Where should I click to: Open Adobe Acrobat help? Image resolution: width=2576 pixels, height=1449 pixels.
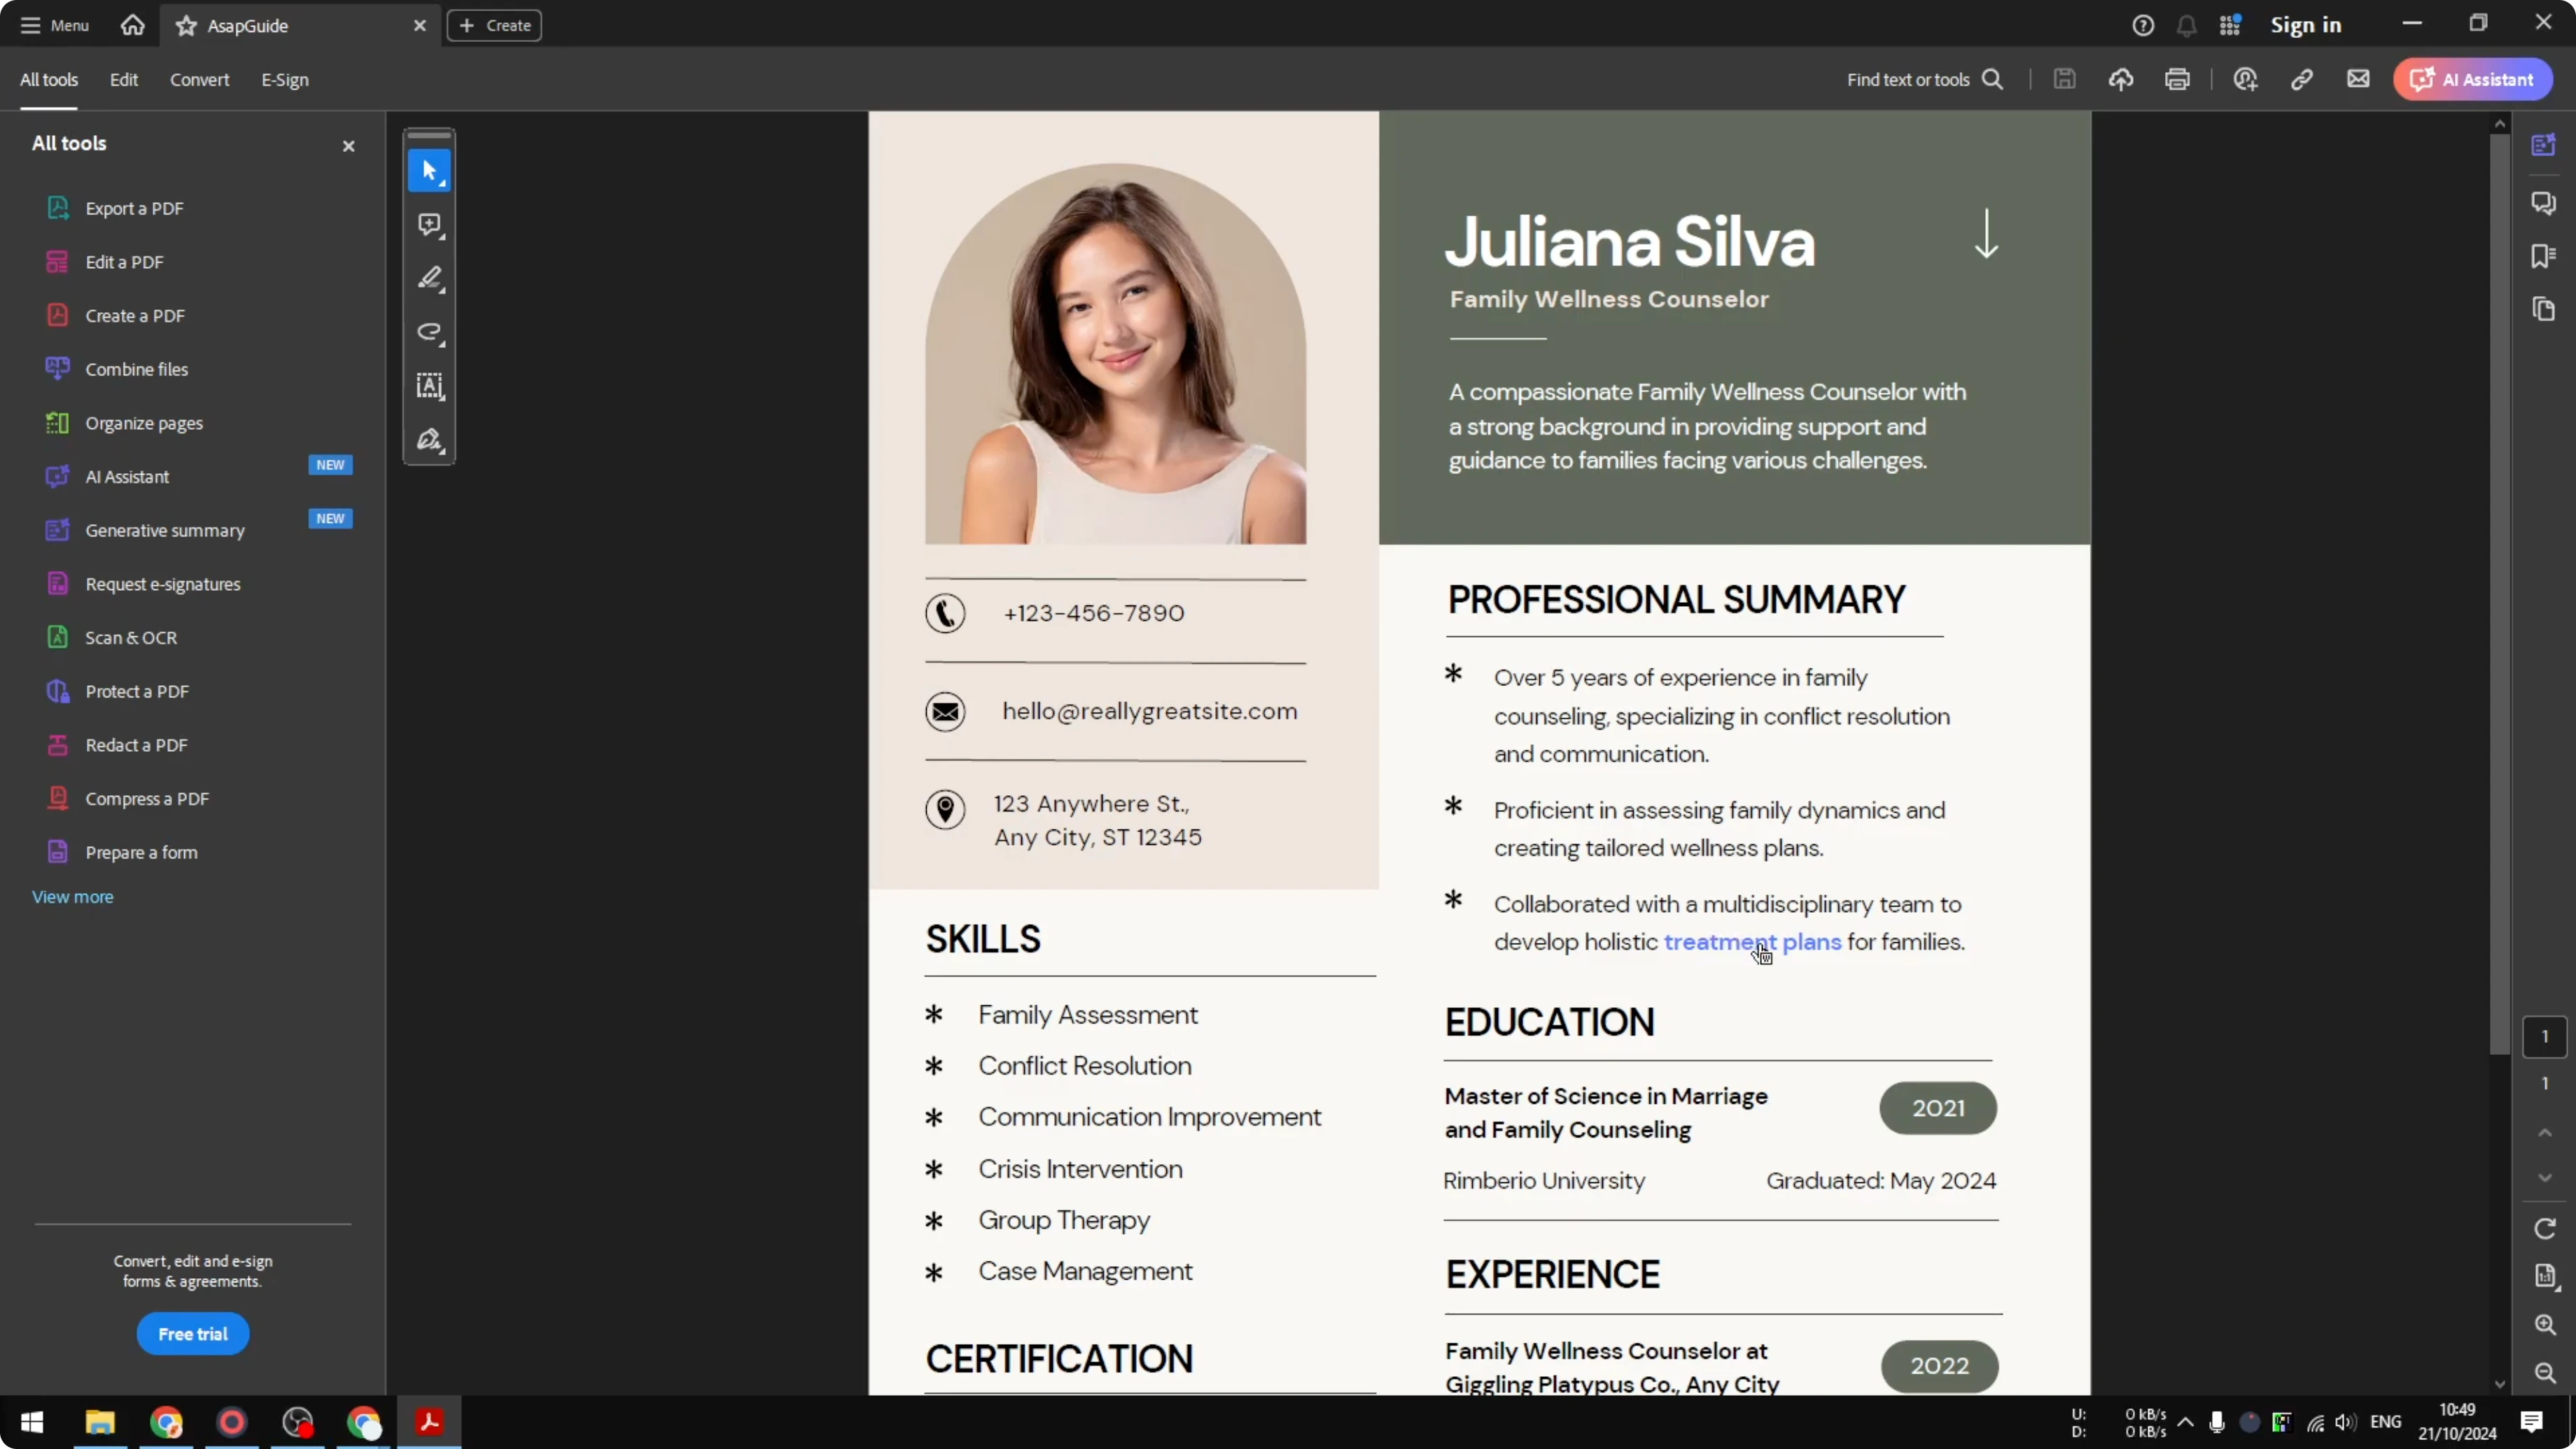pyautogui.click(x=2143, y=25)
